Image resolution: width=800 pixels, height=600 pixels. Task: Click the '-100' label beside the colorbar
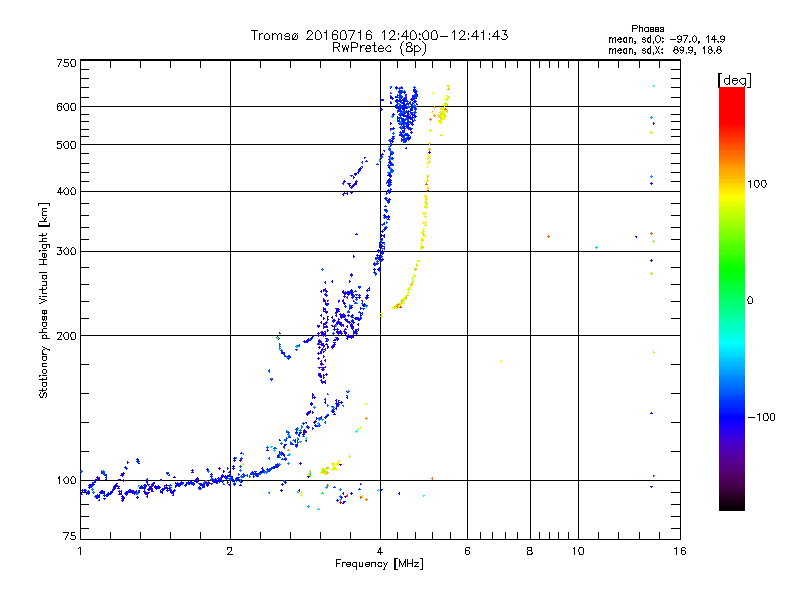pyautogui.click(x=762, y=417)
